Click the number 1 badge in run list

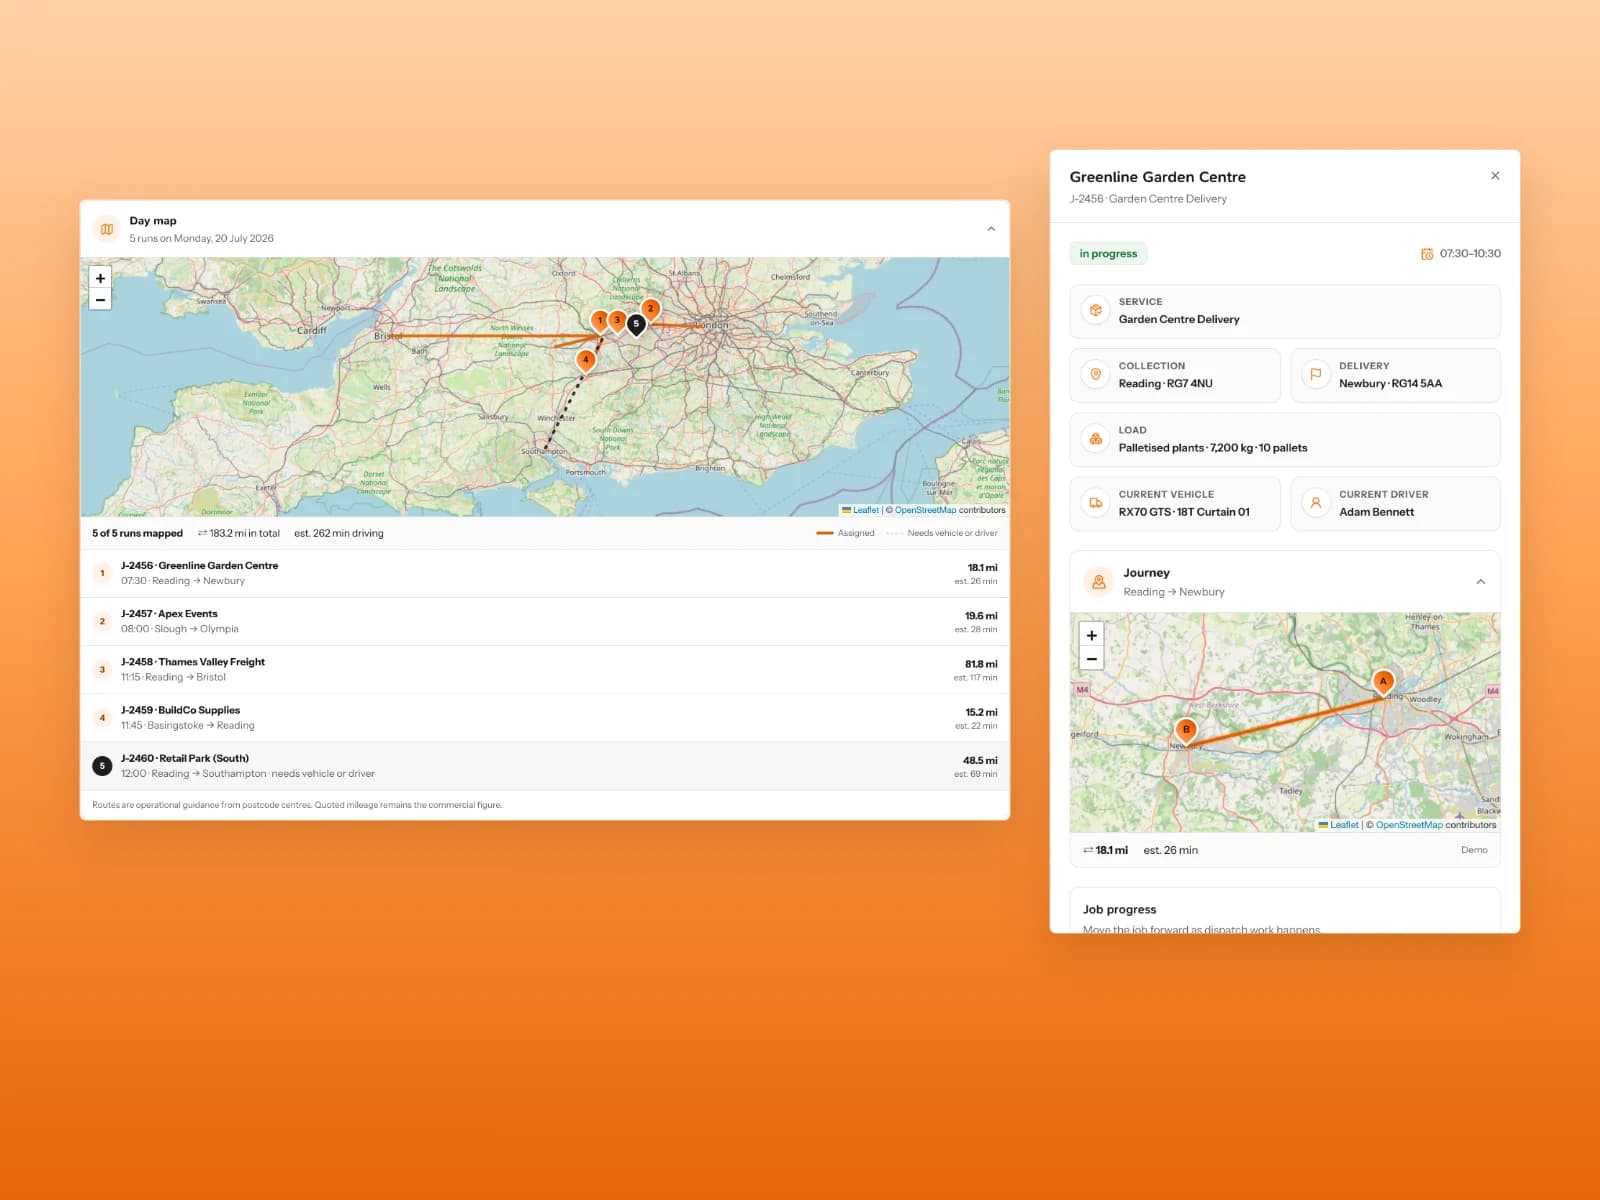[x=102, y=573]
